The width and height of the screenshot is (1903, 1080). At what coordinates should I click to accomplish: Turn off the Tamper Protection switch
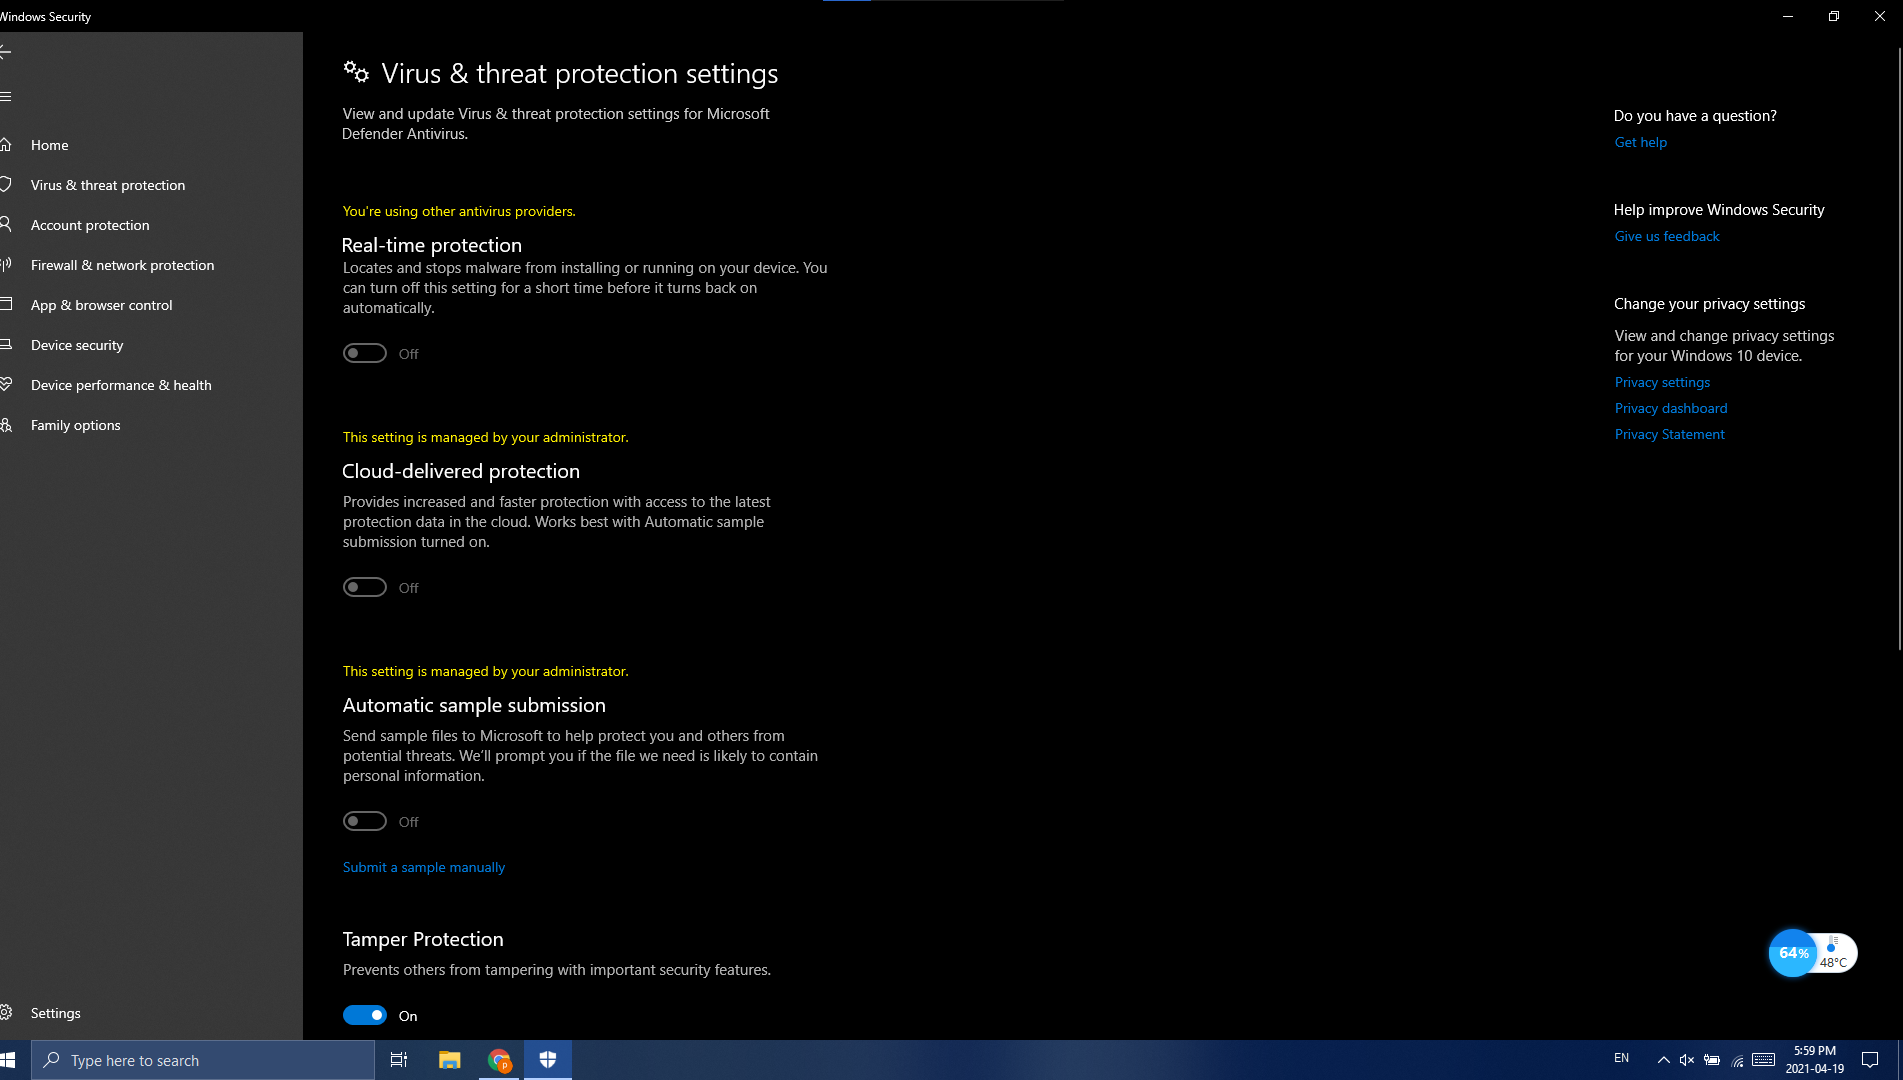coord(365,1015)
